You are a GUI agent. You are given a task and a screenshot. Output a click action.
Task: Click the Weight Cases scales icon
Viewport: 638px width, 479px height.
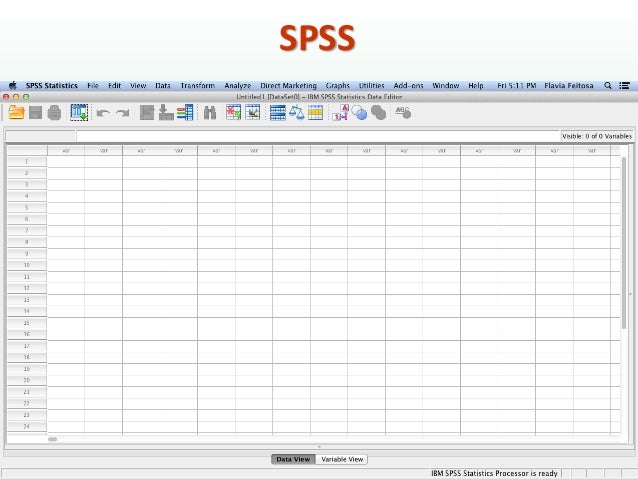pos(297,113)
